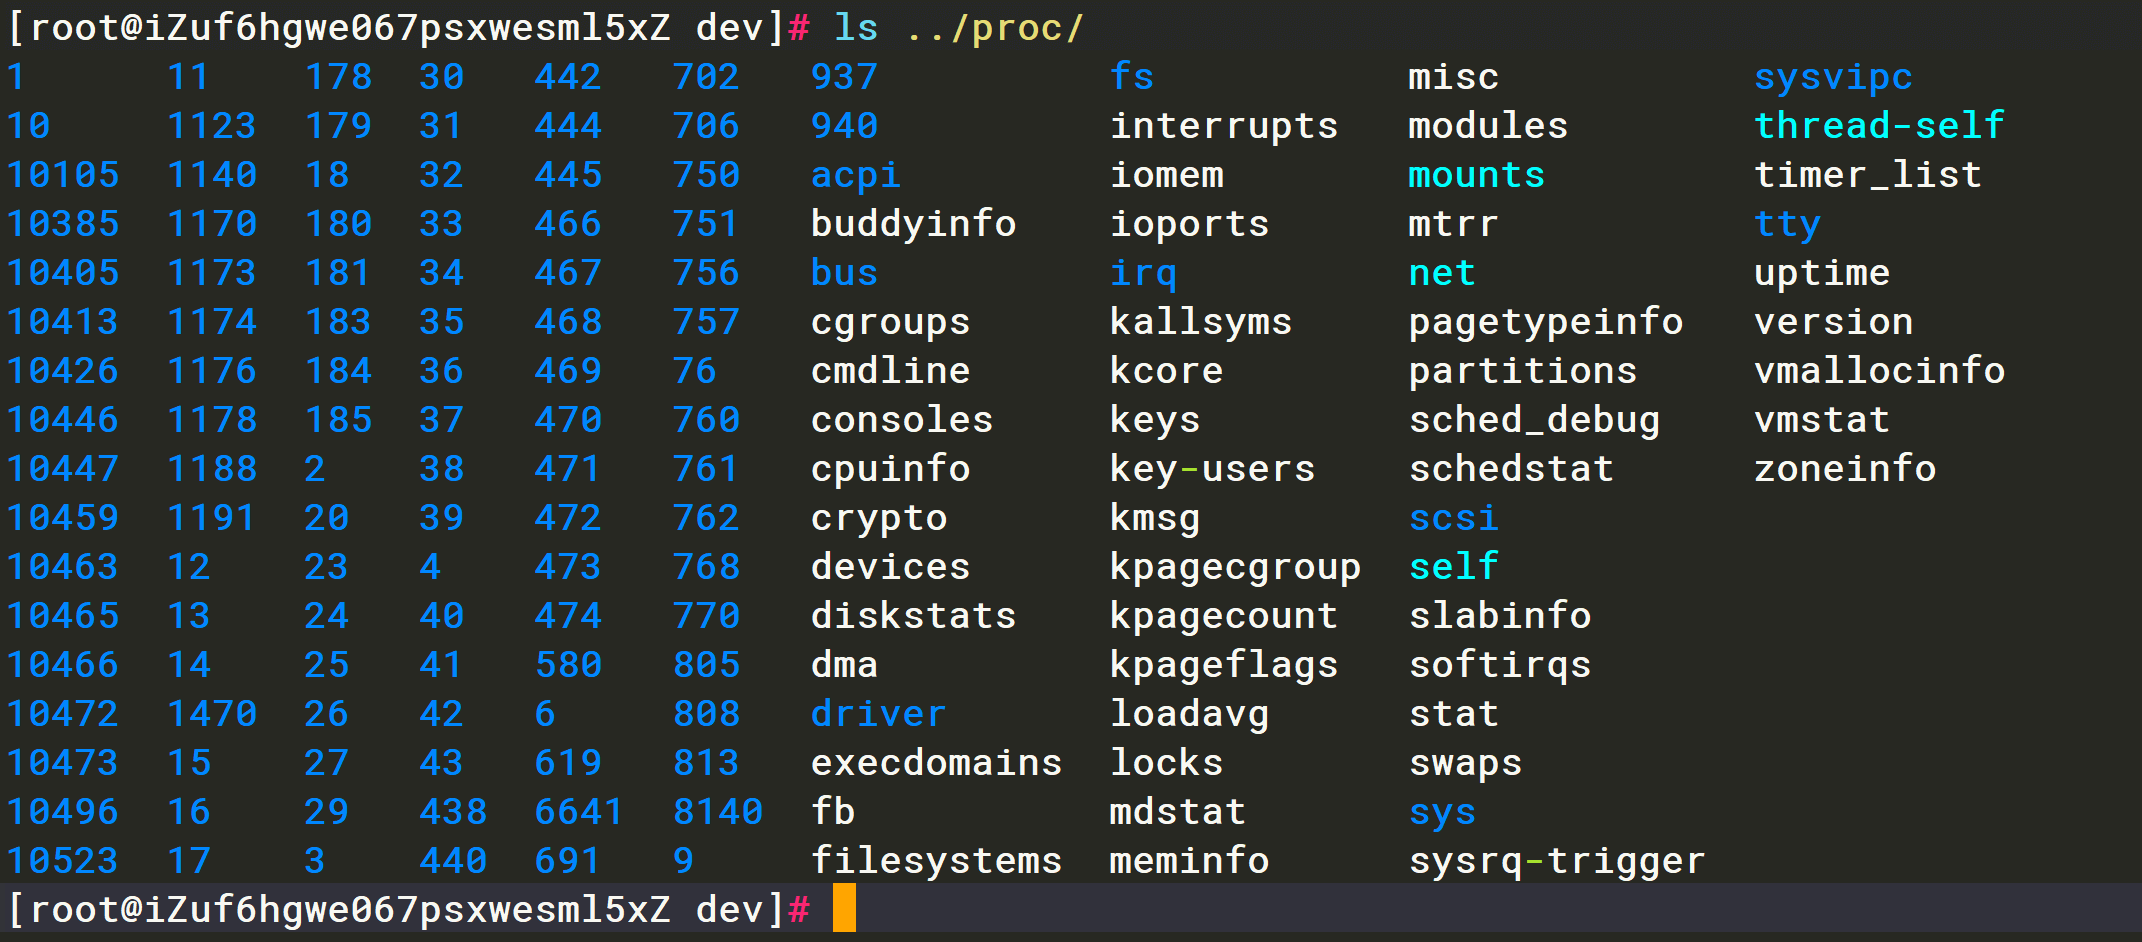Viewport: 2142px width, 942px height.
Task: Click the '../proc/' path argument
Action: coord(994,27)
